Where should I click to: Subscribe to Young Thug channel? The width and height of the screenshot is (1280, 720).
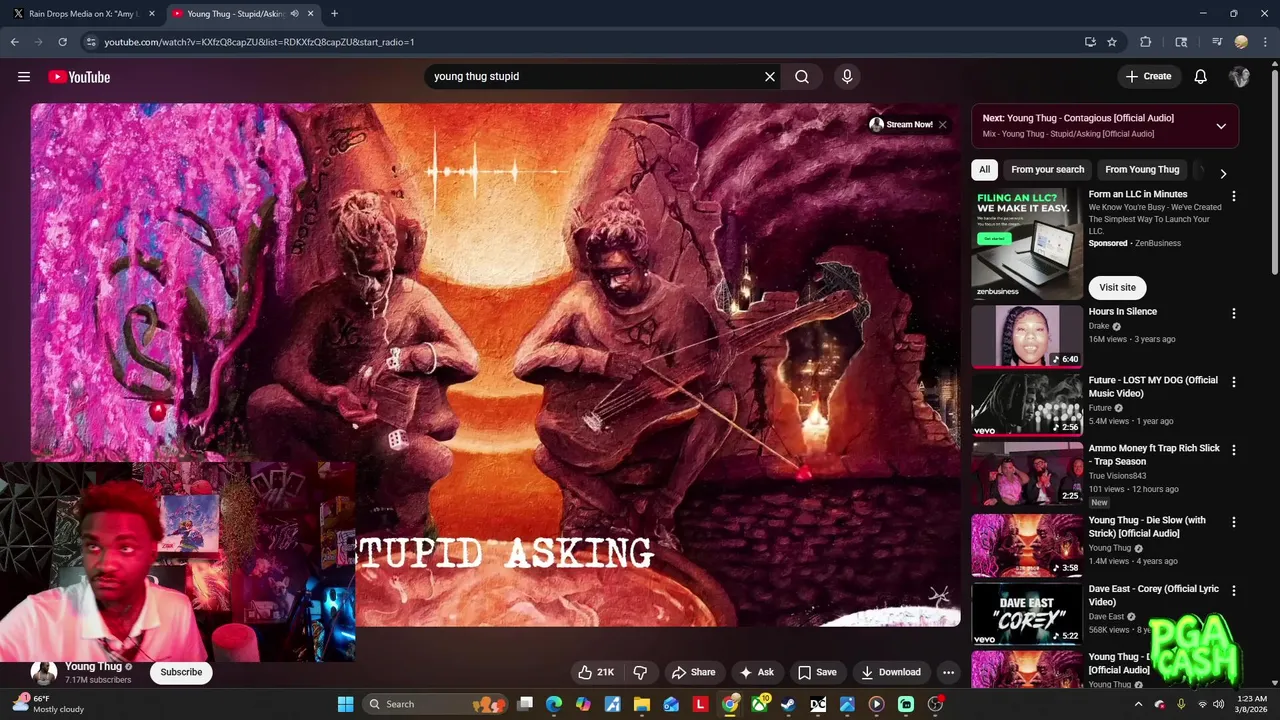click(x=181, y=672)
